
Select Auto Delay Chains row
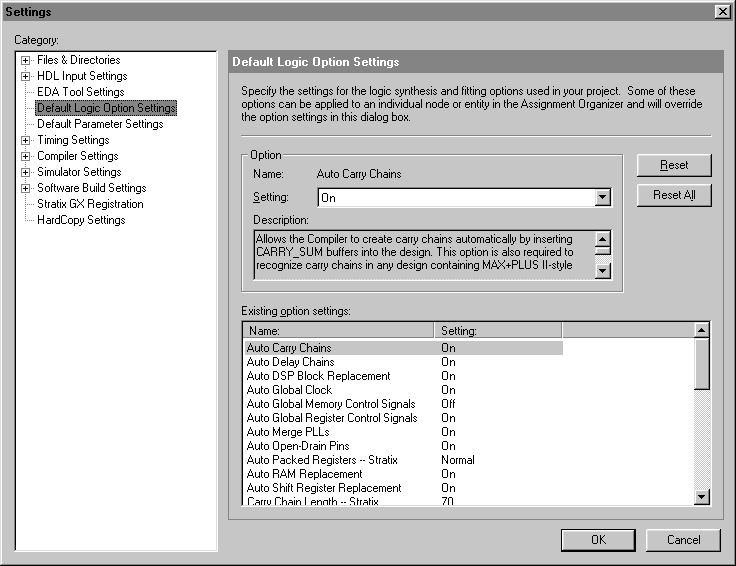click(x=403, y=362)
